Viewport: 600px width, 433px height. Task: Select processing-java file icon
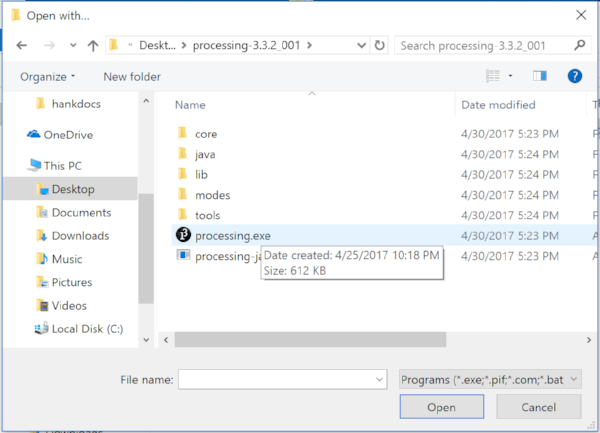pyautogui.click(x=183, y=255)
